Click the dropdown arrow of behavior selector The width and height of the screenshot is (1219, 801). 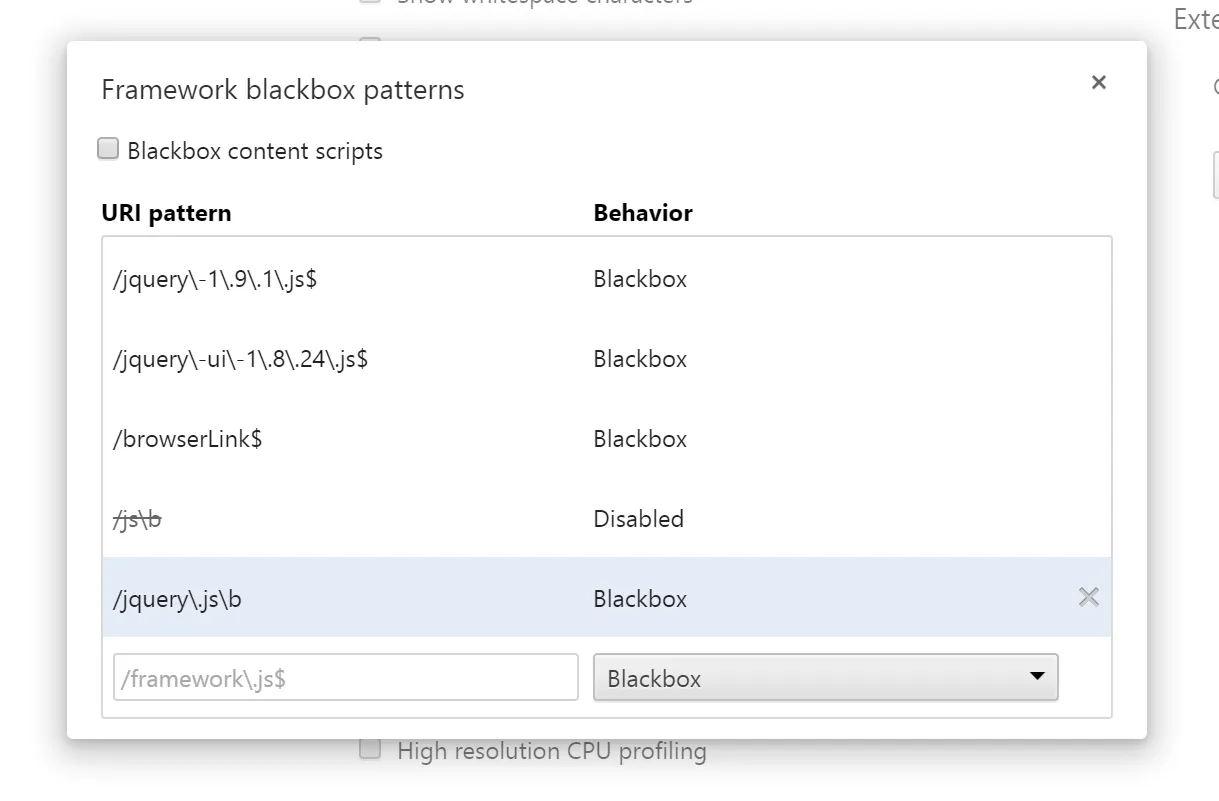1036,677
